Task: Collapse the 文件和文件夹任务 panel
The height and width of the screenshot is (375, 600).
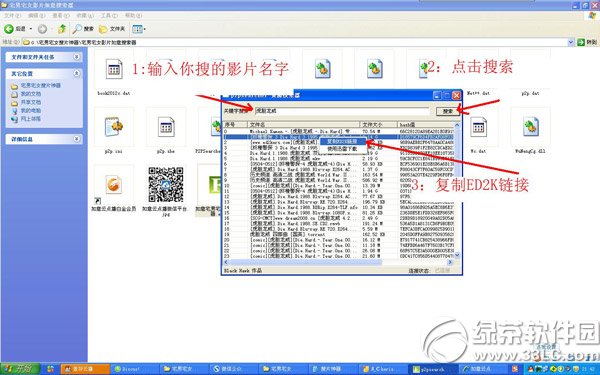Action: (77, 57)
